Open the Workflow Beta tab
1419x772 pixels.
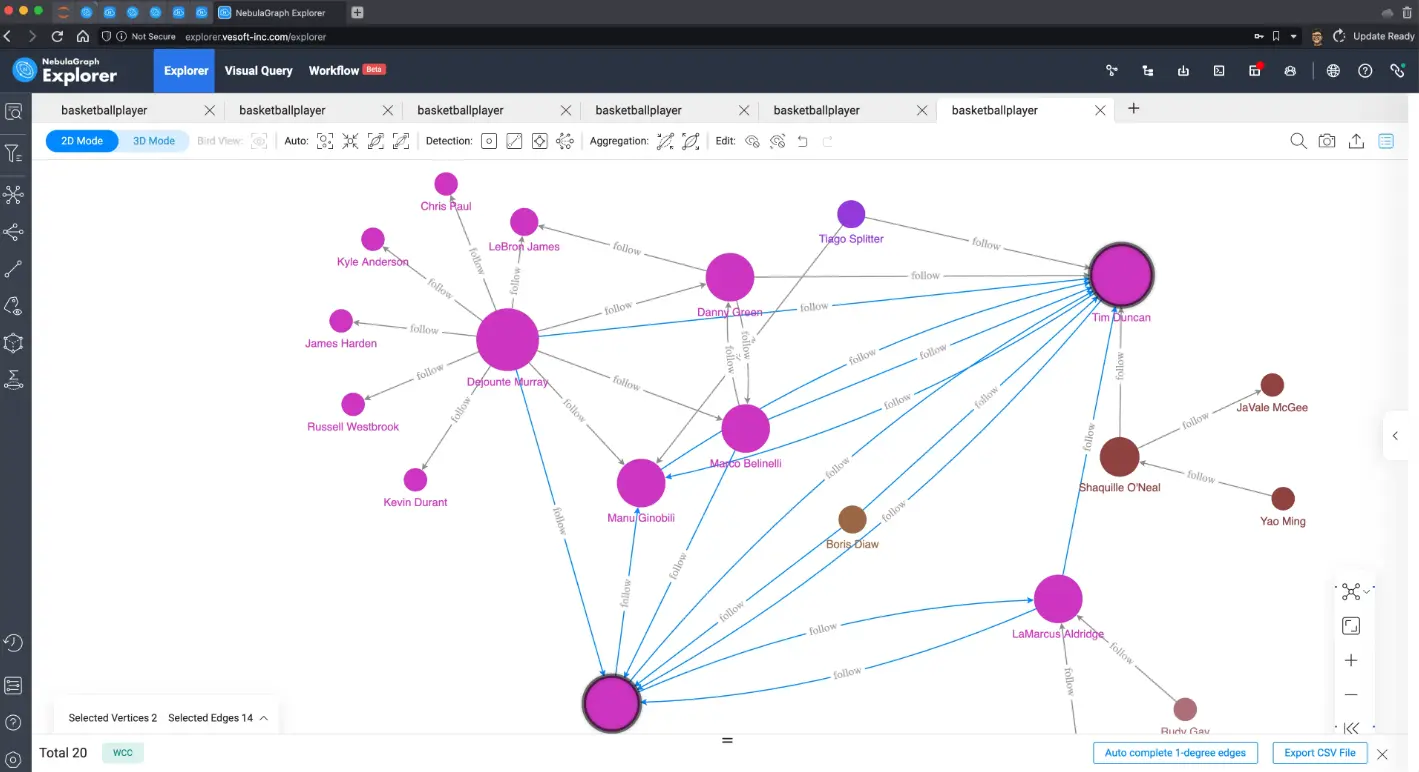346,71
